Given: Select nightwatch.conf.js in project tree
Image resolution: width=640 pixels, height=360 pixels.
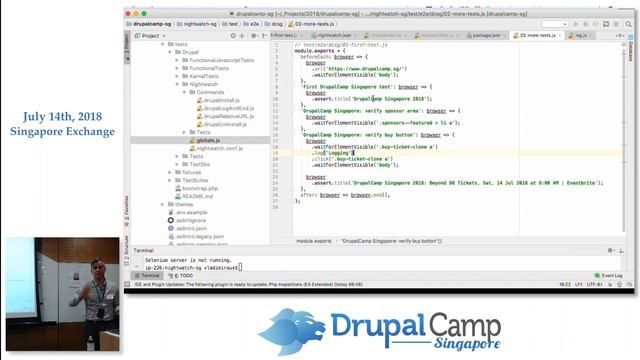Looking at the screenshot, I should click(x=216, y=148).
